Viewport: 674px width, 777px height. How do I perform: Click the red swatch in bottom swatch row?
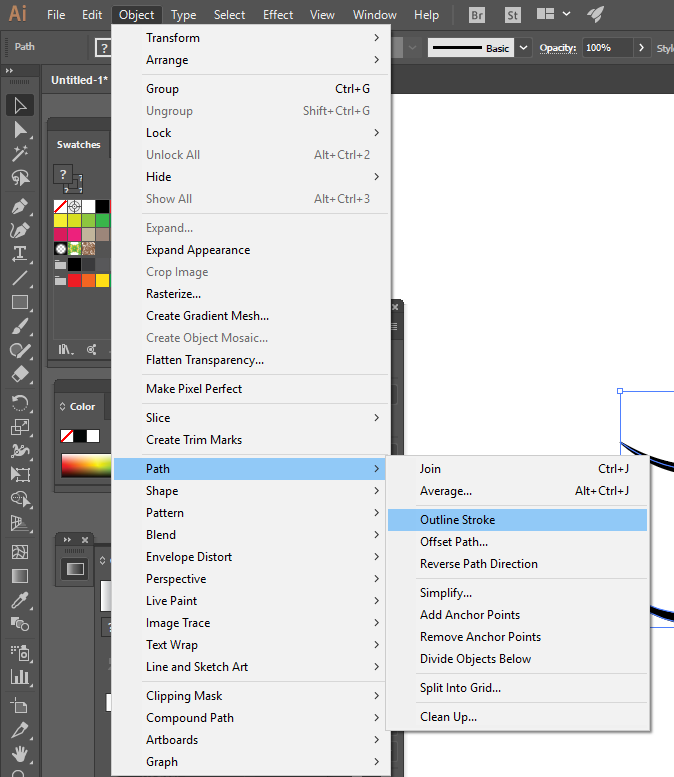(x=74, y=280)
